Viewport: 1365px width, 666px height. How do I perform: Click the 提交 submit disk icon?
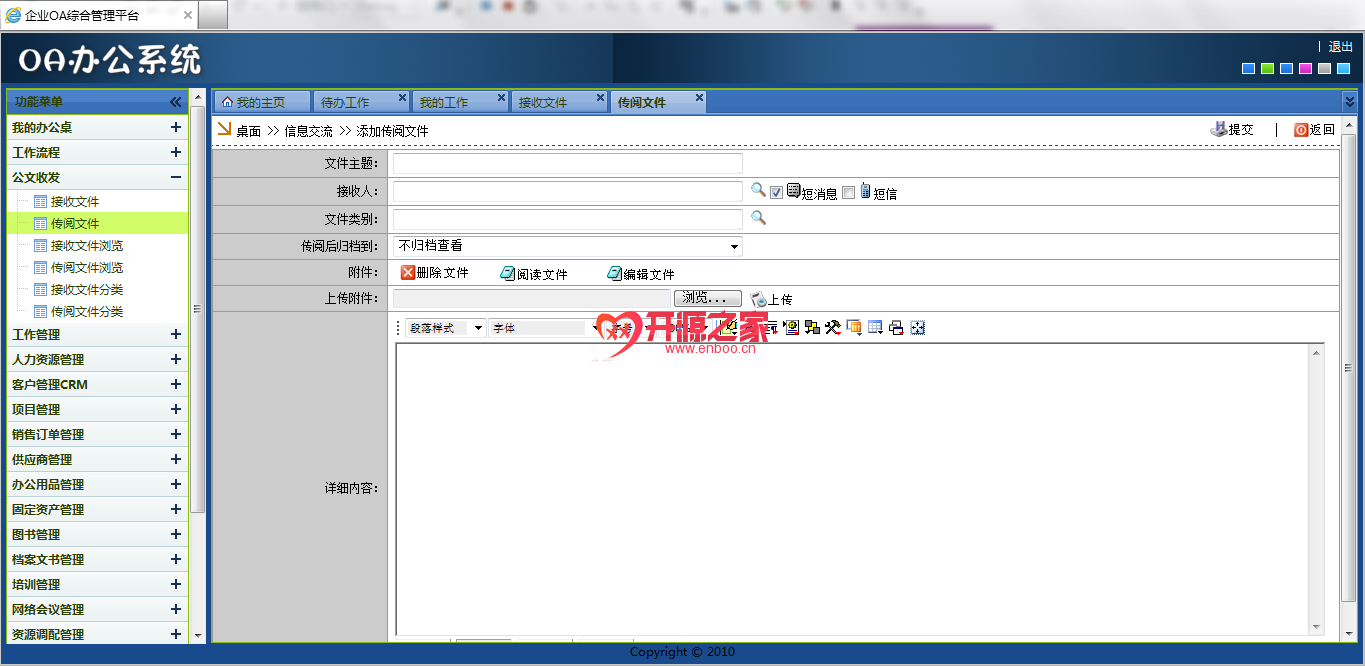click(x=1219, y=130)
